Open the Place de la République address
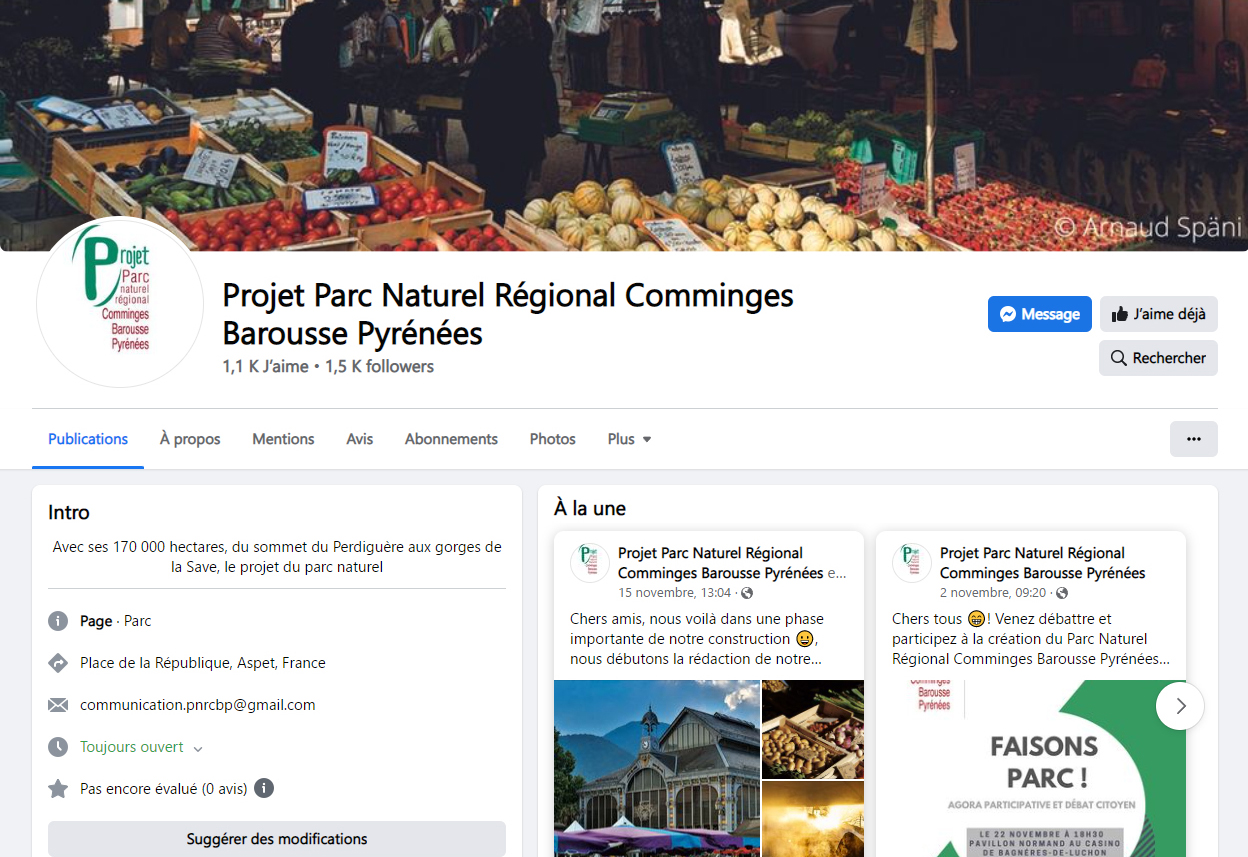 click(x=203, y=663)
